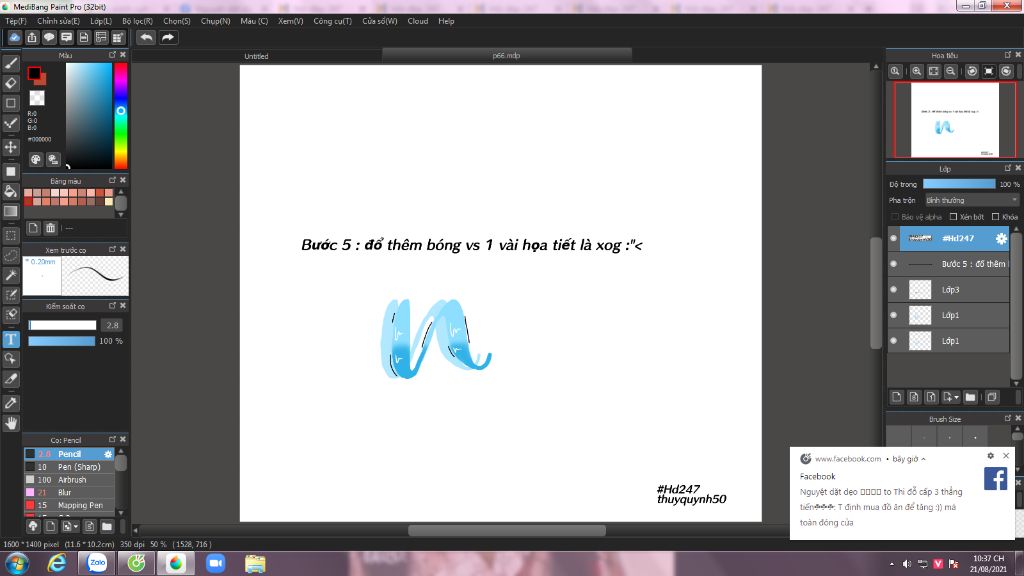Open Zoom from the taskbar
This screenshot has height=576, width=1024.
point(216,563)
